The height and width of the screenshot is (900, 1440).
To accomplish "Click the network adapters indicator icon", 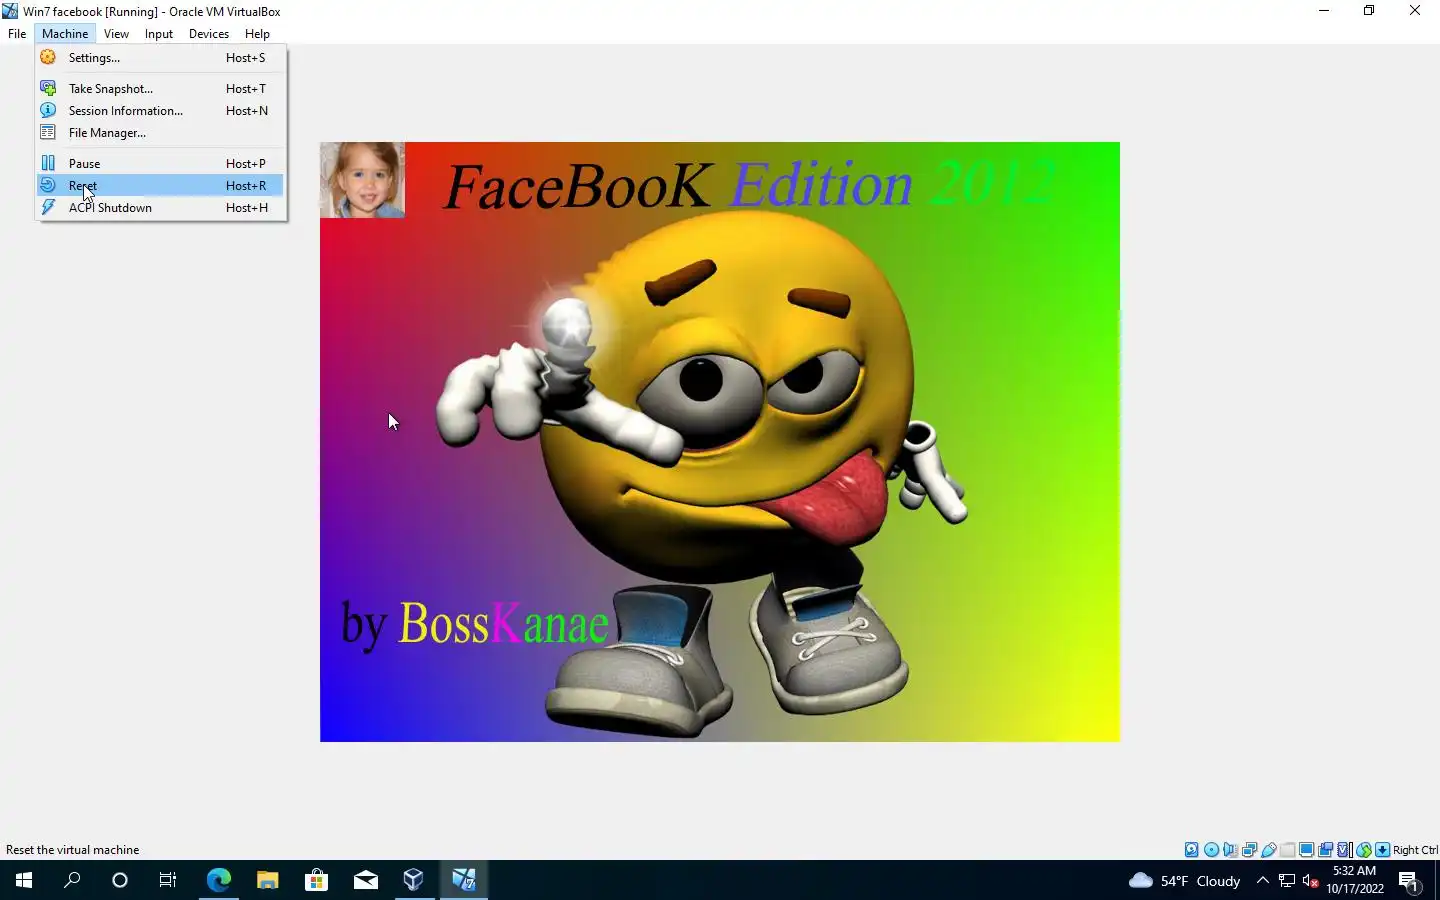I will pos(1249,850).
